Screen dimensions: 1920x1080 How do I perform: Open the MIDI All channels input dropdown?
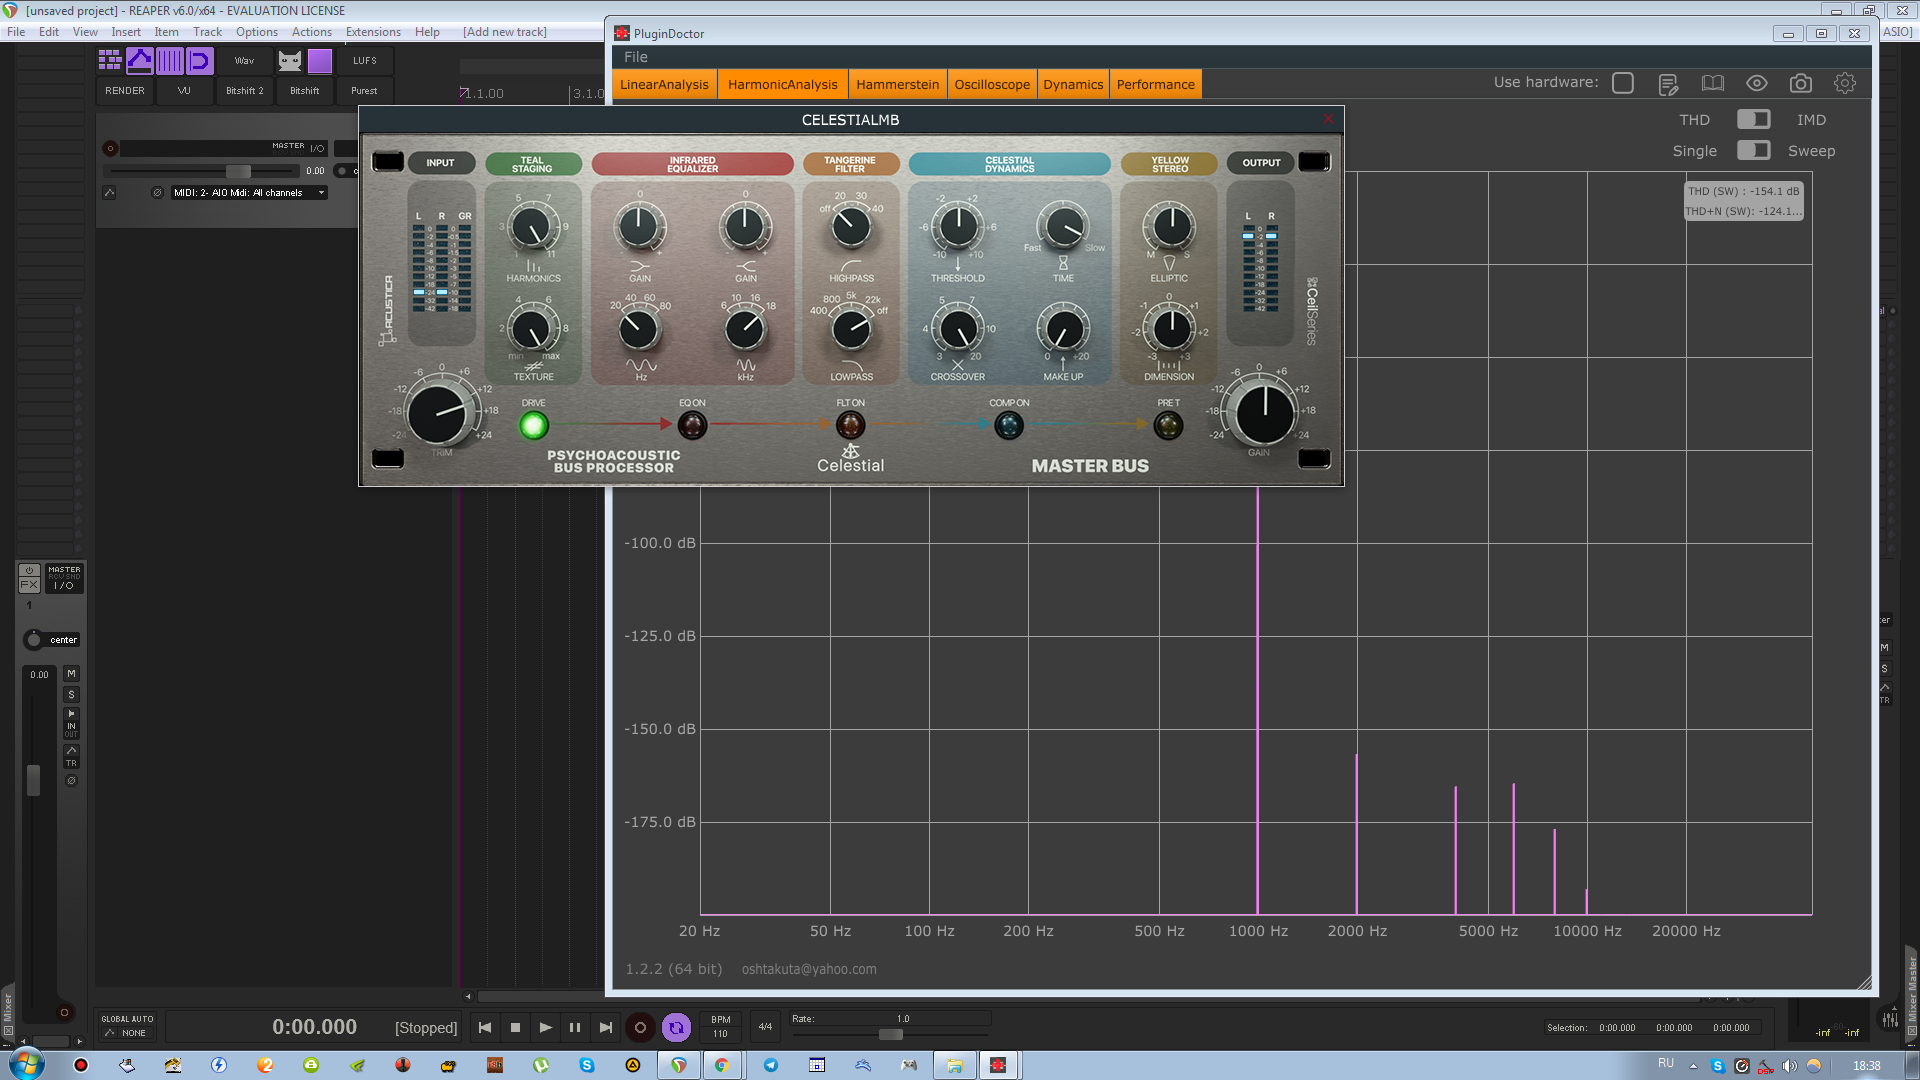pyautogui.click(x=249, y=193)
